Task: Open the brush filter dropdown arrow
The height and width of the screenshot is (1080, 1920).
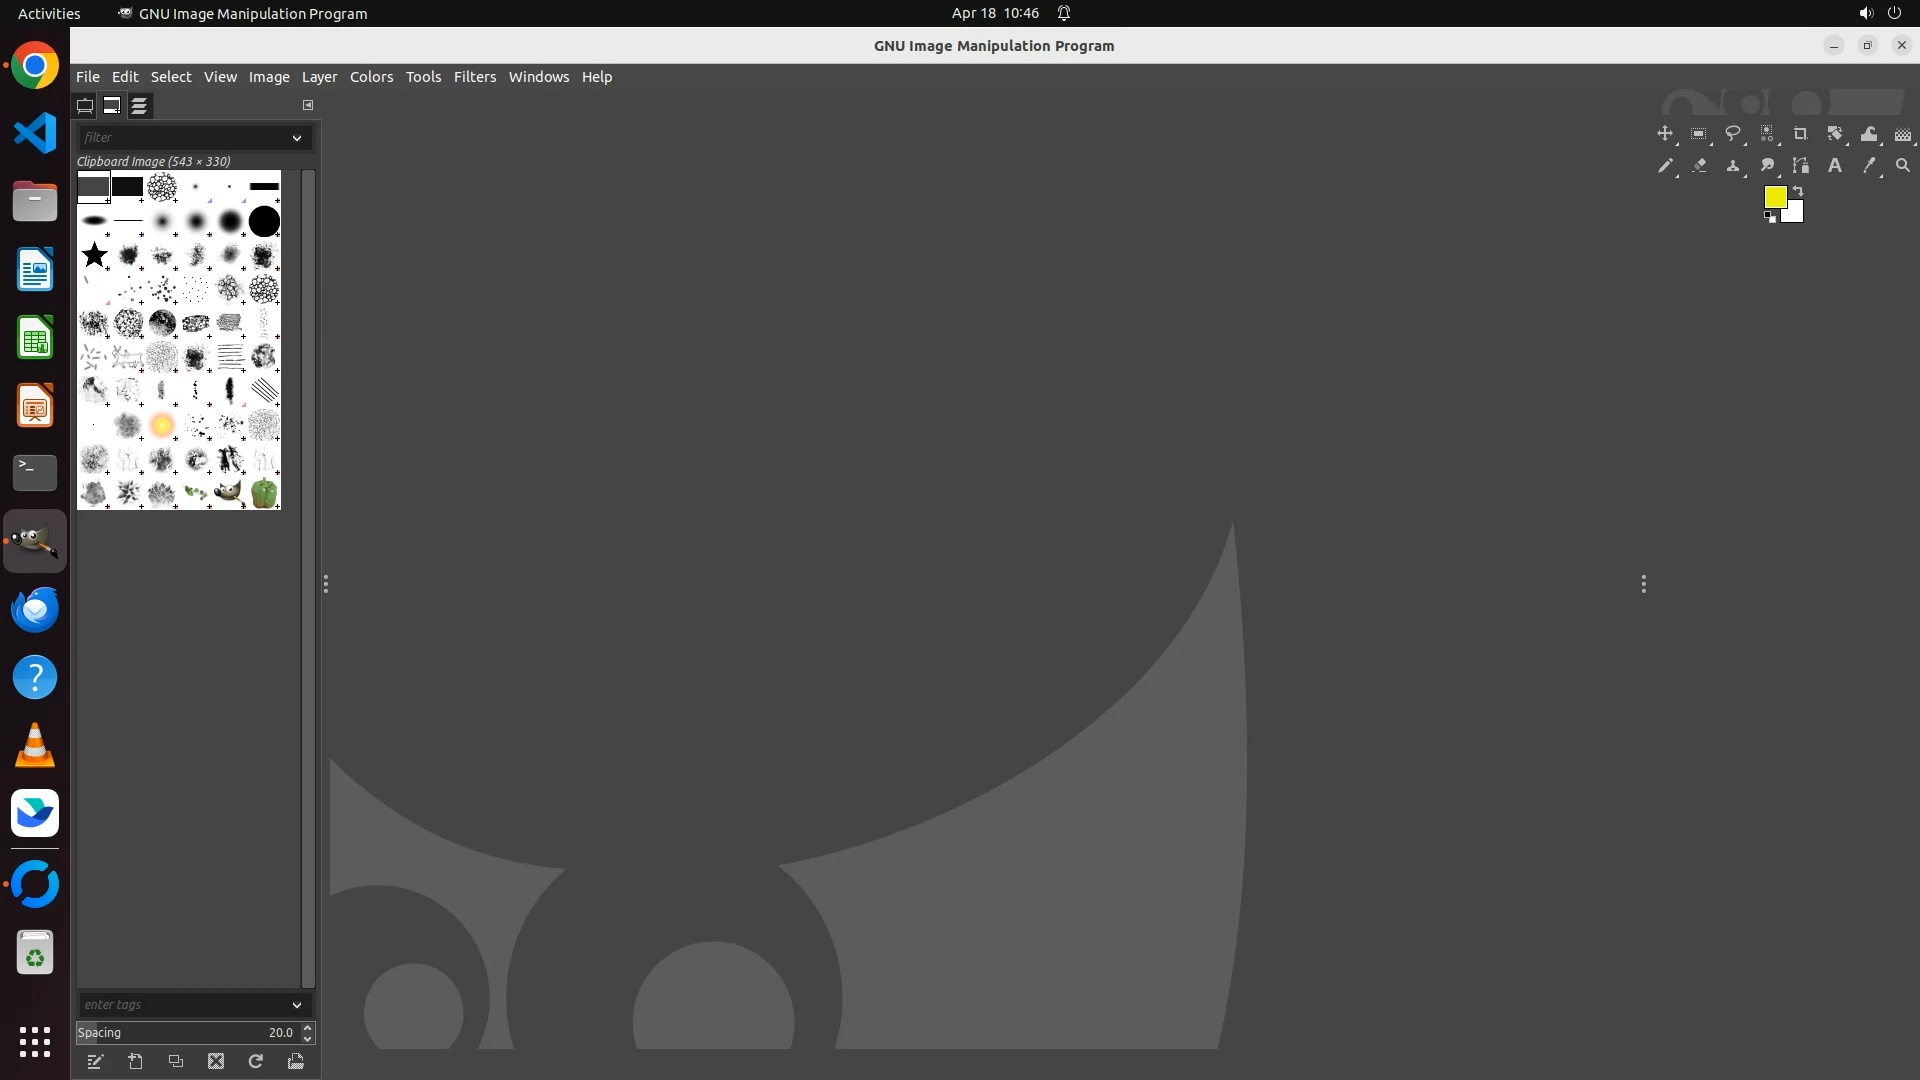Action: click(297, 138)
